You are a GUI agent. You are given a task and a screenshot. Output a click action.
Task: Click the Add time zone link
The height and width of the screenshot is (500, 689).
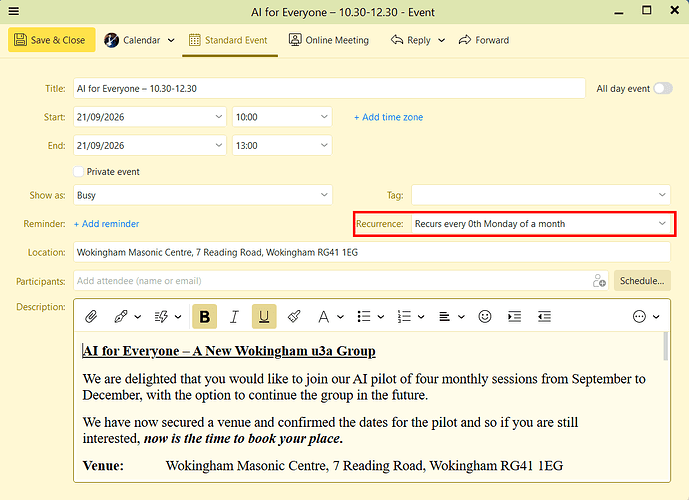coord(388,117)
